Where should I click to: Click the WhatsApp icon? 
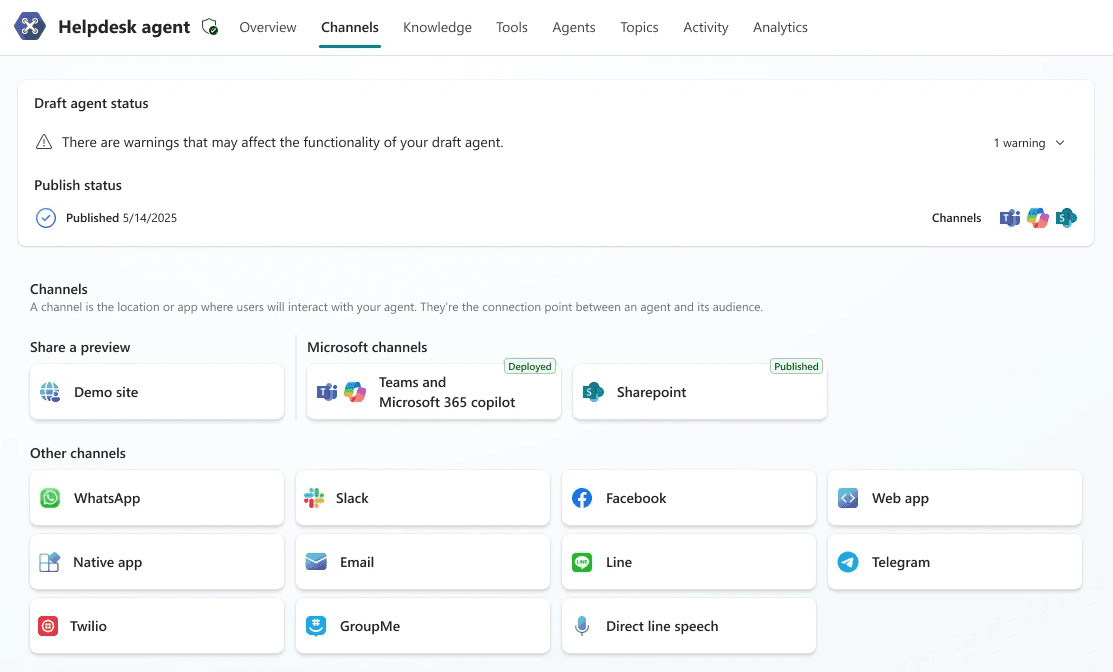pos(50,498)
